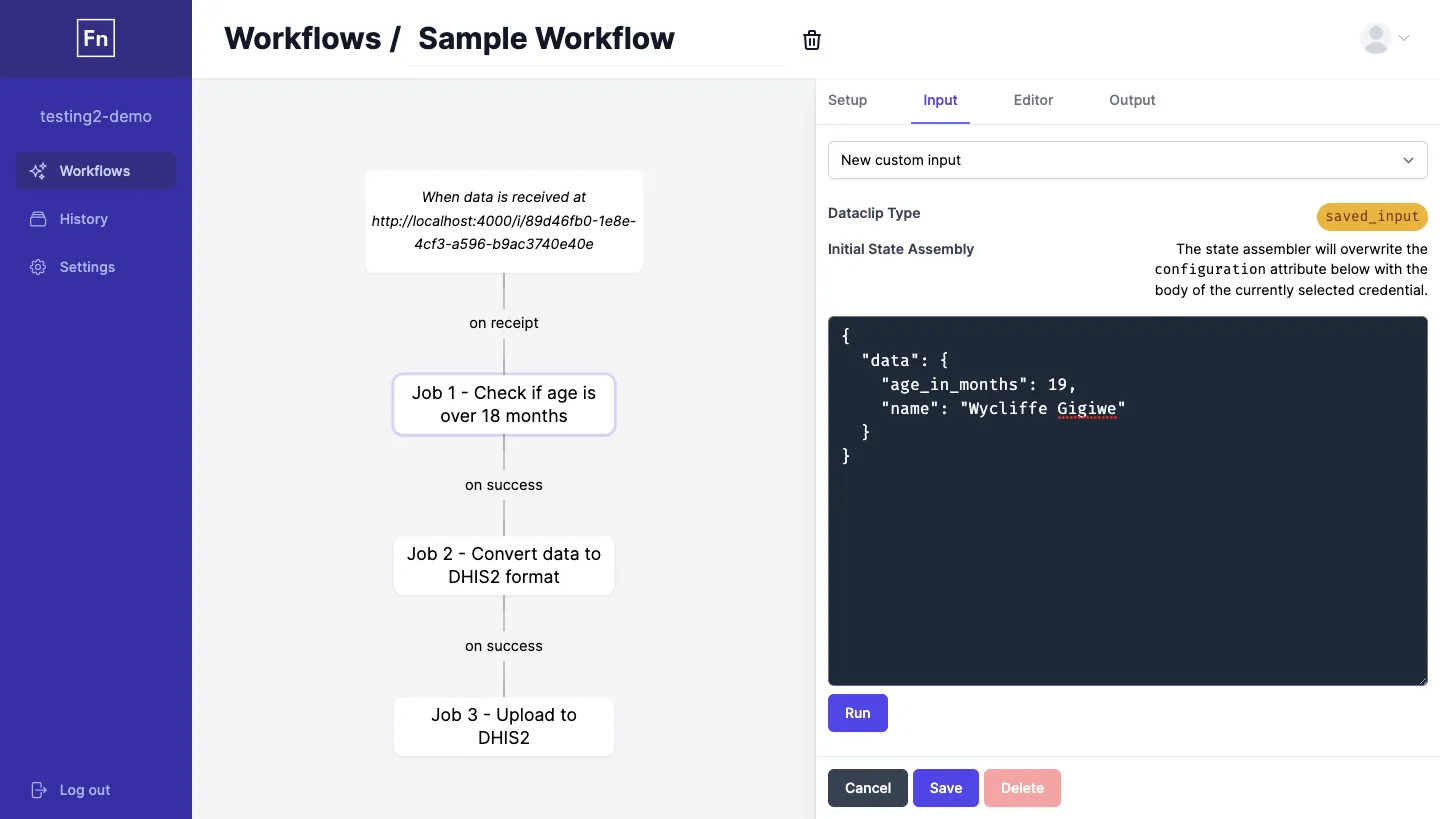Image resolution: width=1440 pixels, height=819 pixels.
Task: Click the History stack icon
Action: 38,219
